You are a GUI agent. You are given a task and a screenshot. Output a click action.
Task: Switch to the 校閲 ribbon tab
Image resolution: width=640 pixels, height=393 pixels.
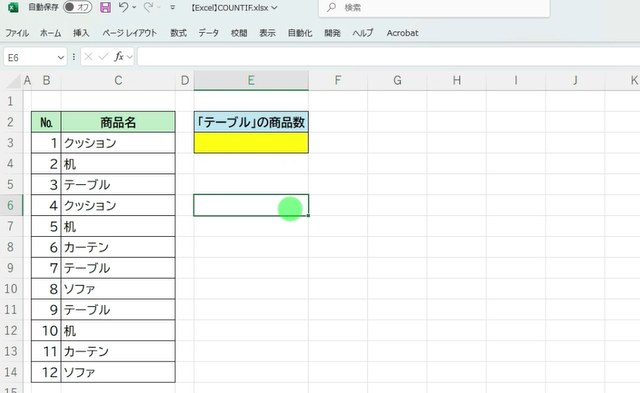[x=239, y=33]
